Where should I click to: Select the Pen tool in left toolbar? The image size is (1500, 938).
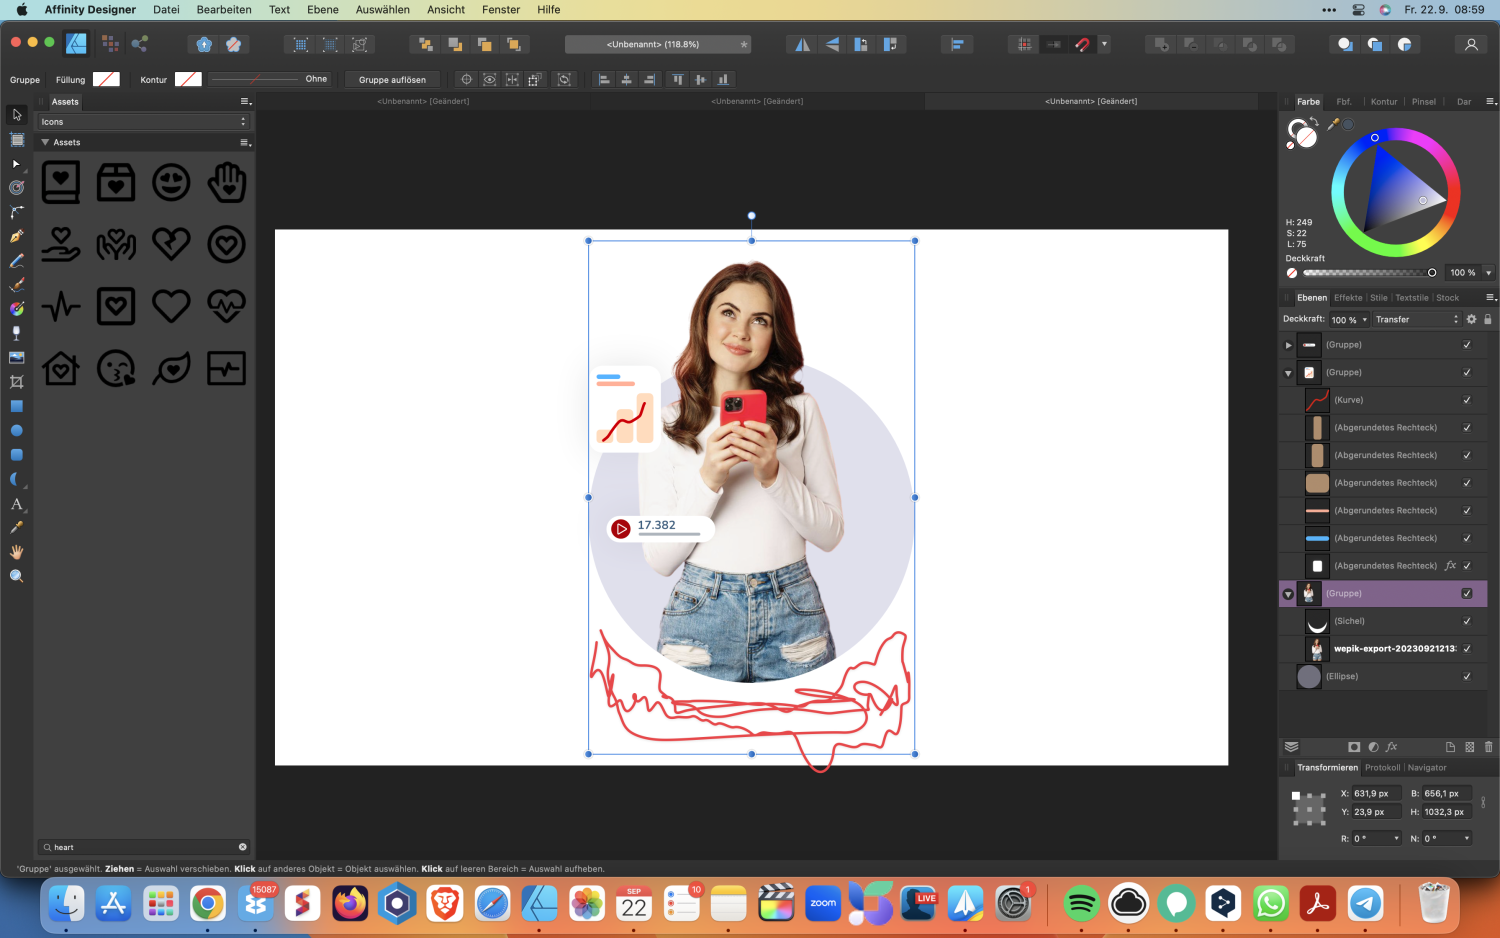16,236
